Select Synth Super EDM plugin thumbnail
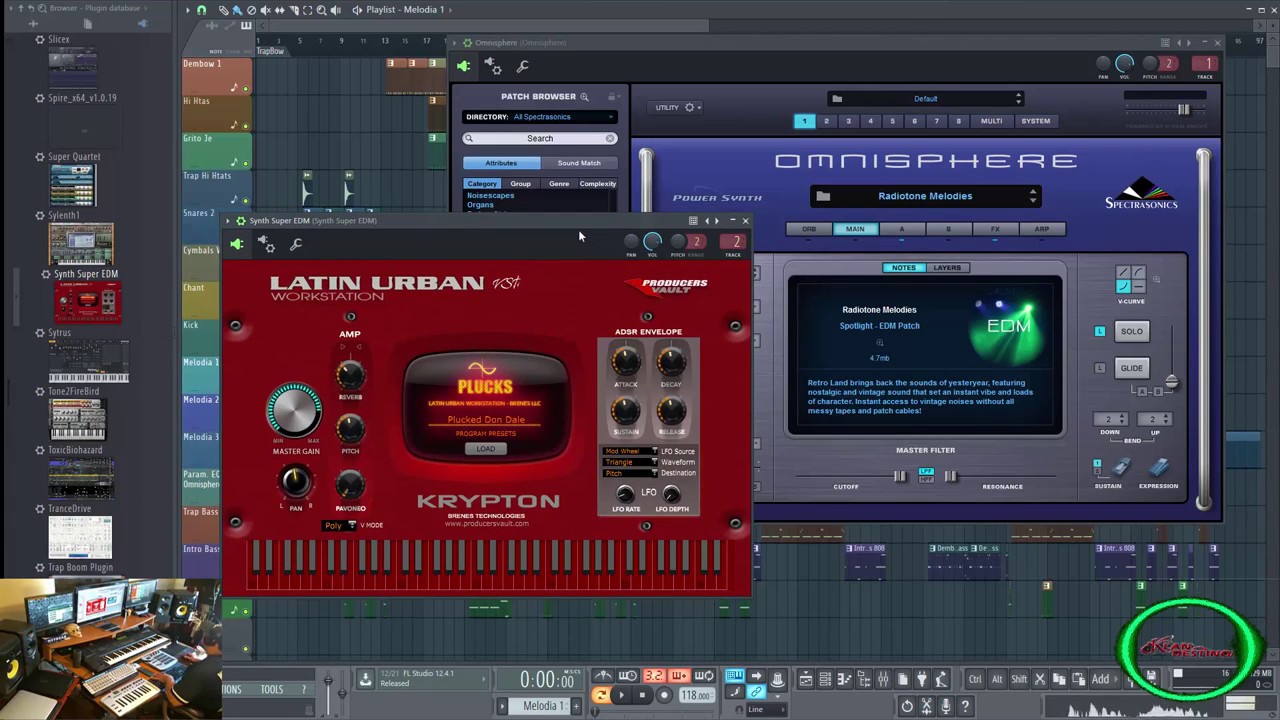 click(x=89, y=302)
